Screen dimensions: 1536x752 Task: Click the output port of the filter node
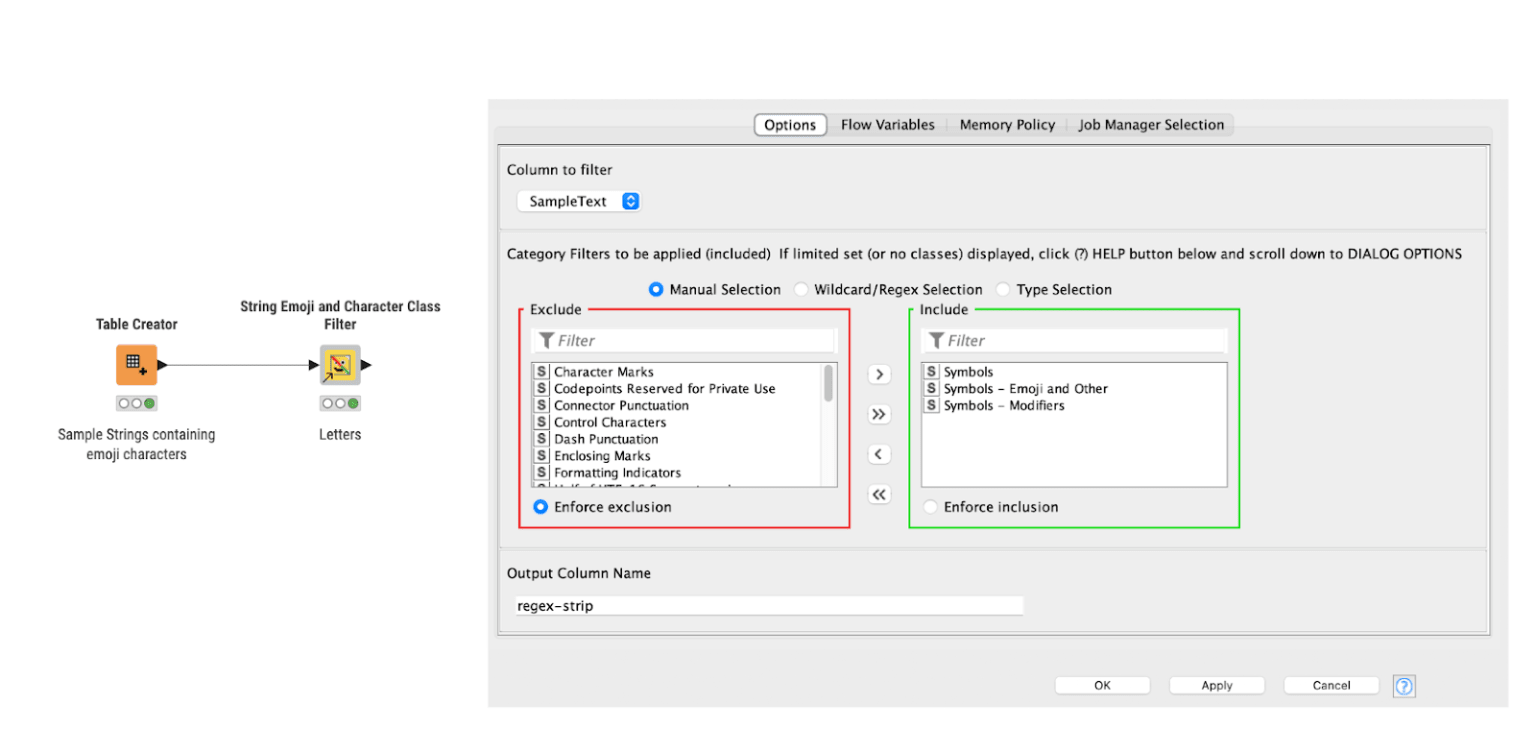pos(366,365)
